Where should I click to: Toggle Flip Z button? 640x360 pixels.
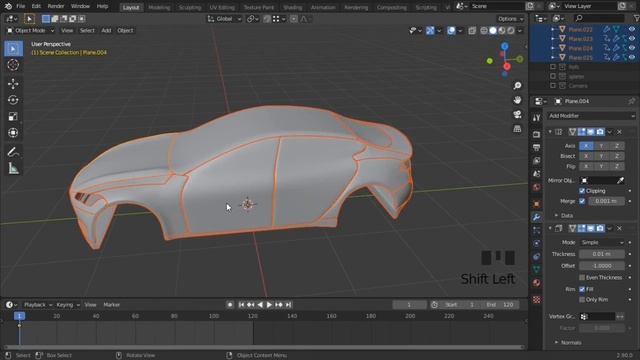pyautogui.click(x=617, y=166)
